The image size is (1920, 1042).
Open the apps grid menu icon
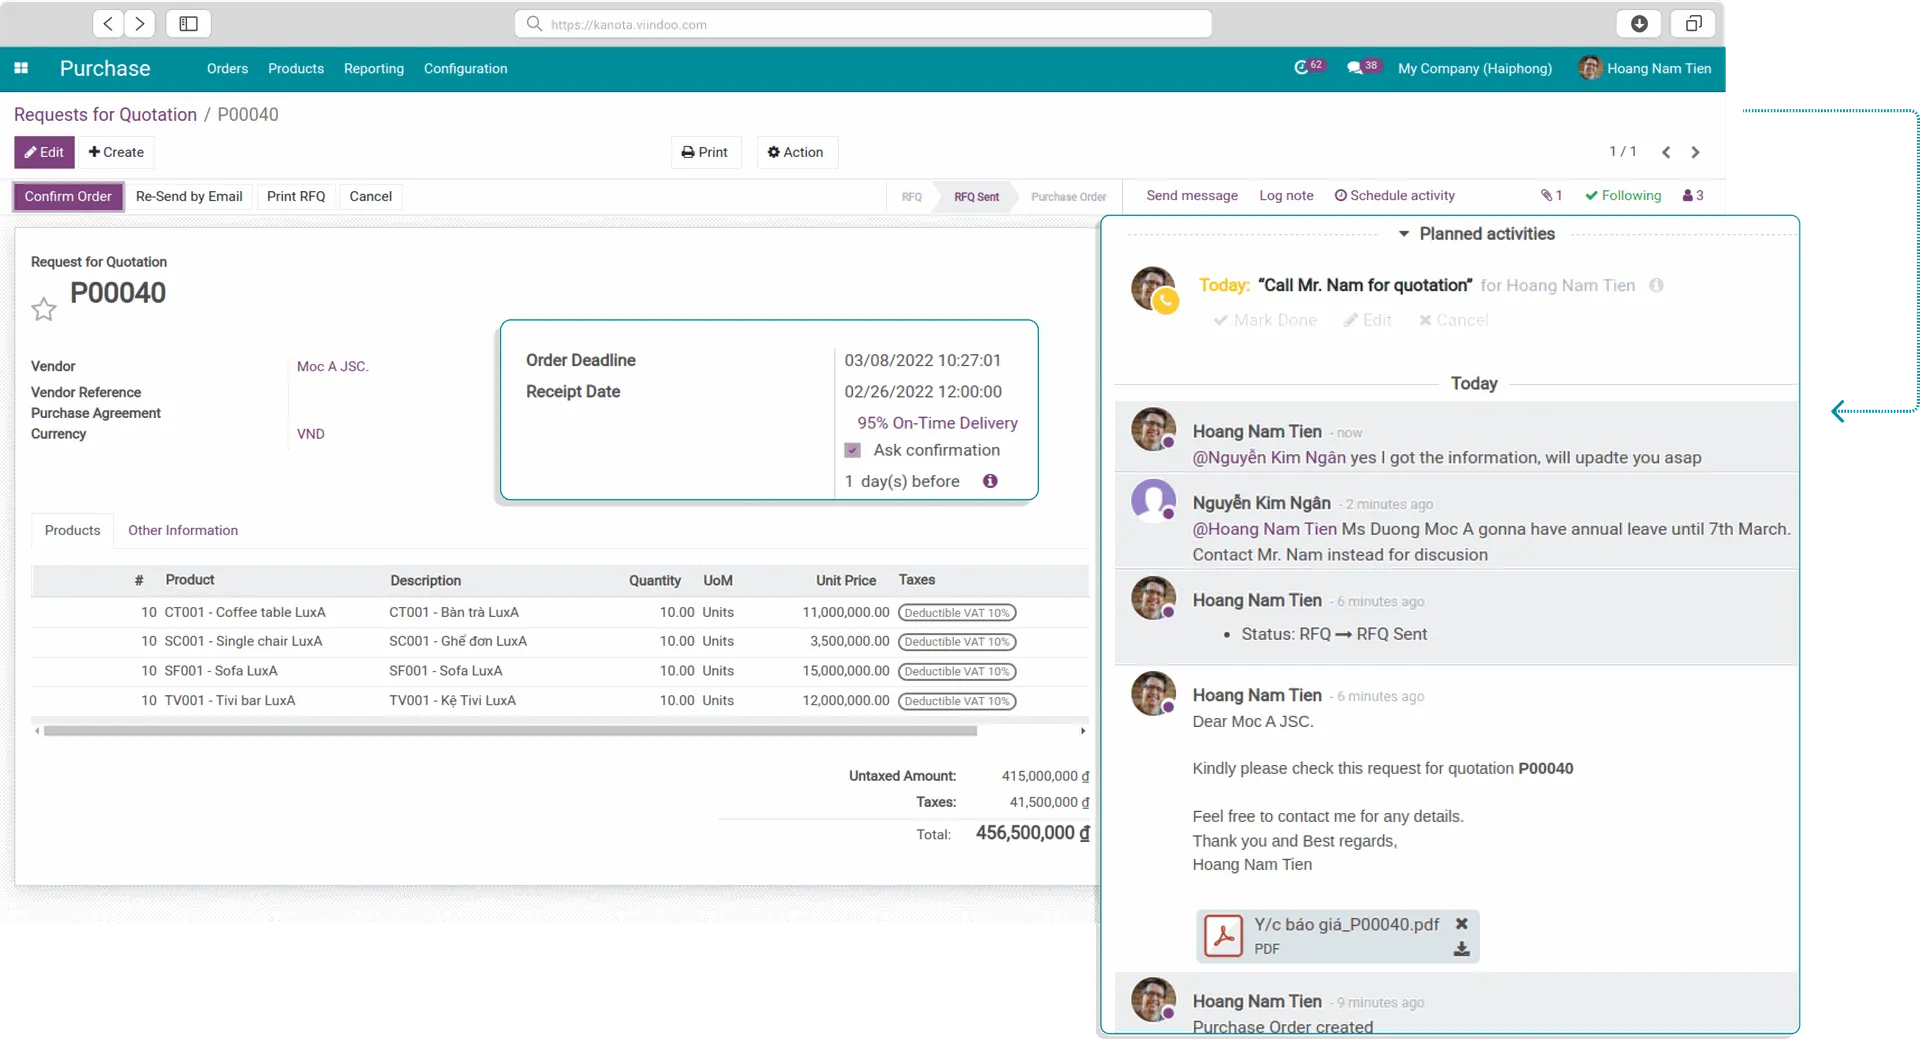(x=21, y=68)
